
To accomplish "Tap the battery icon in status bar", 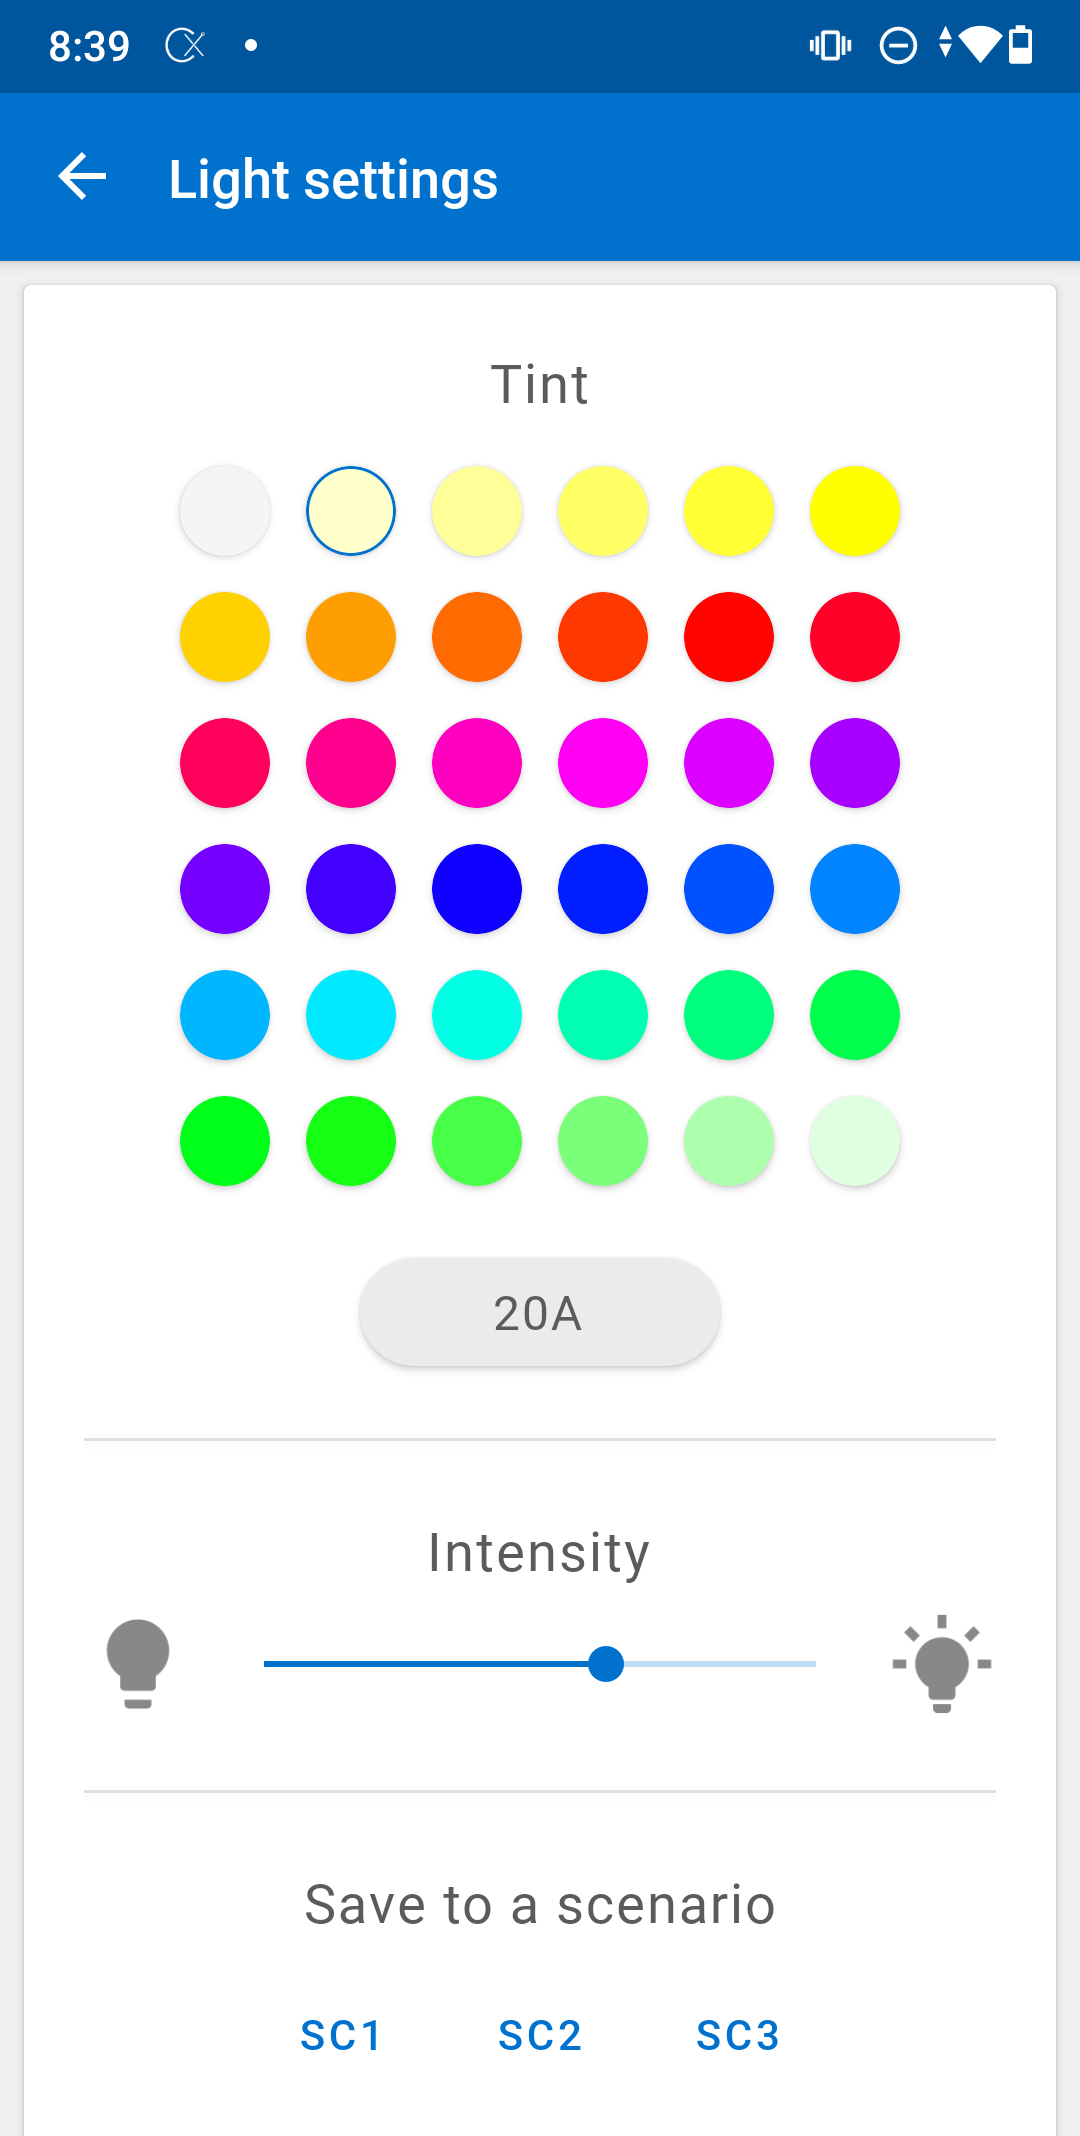I will (x=1020, y=46).
